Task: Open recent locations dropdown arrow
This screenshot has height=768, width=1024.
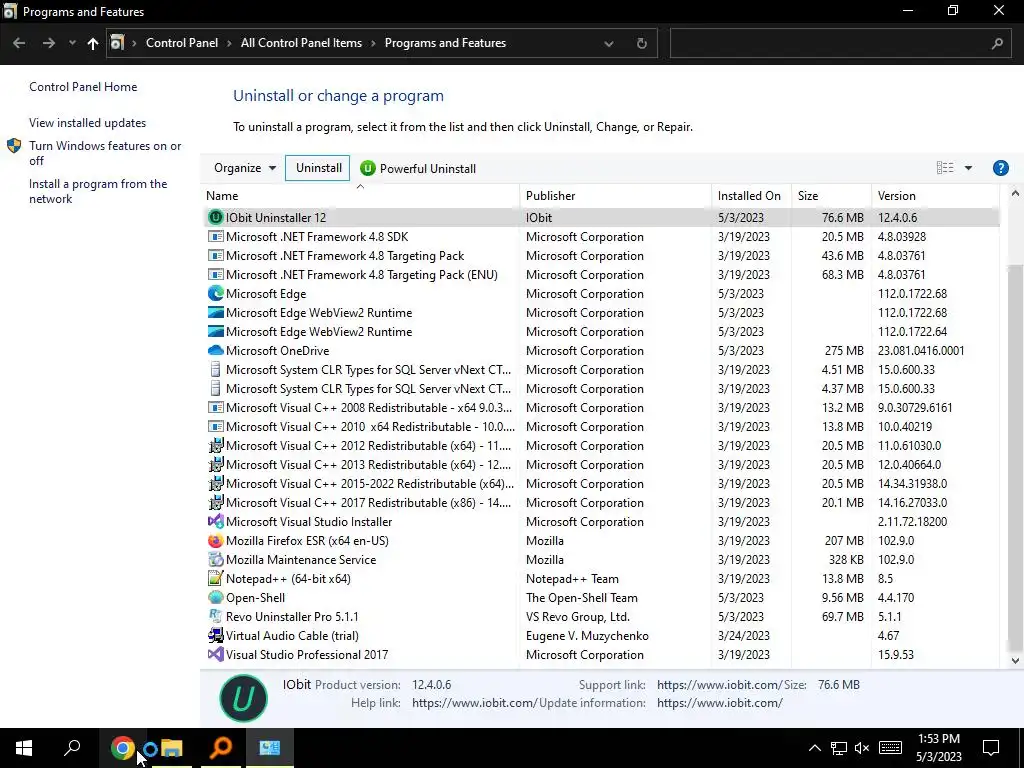Action: point(72,43)
